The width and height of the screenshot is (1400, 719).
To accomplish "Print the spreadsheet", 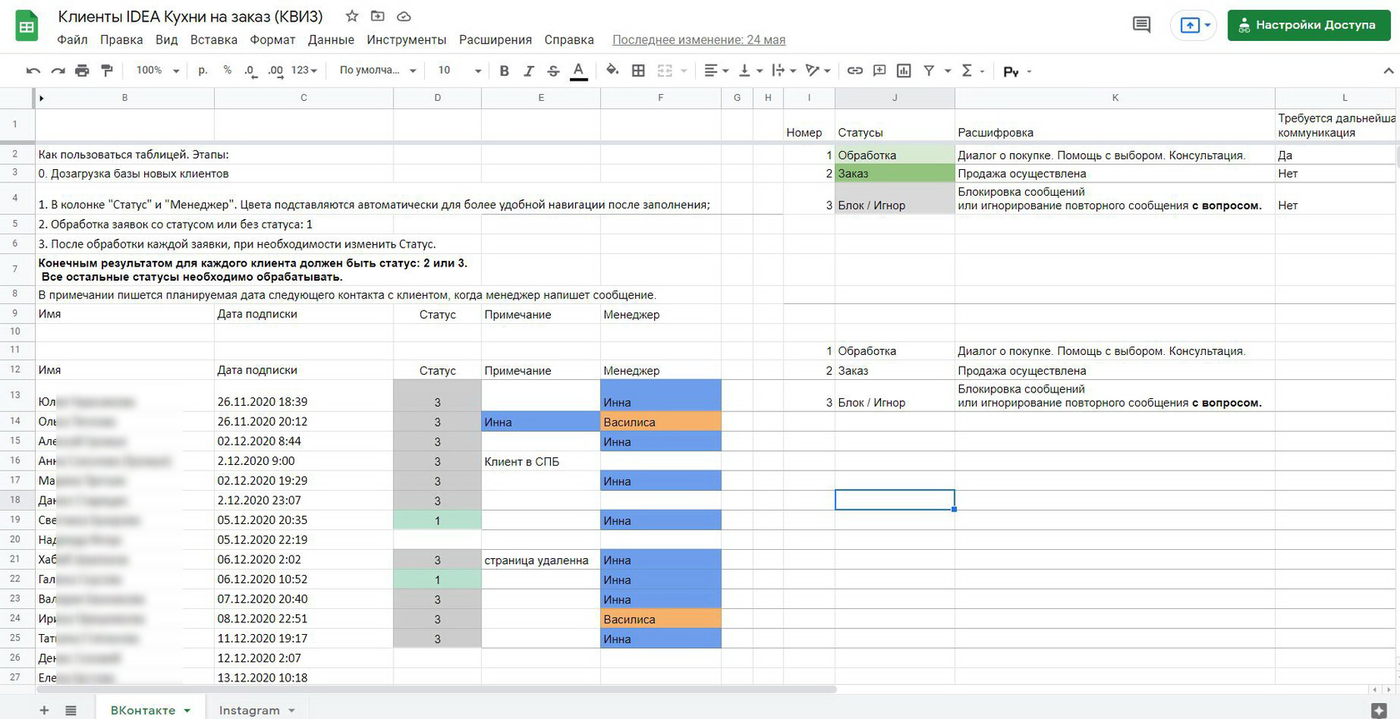I will coord(82,71).
